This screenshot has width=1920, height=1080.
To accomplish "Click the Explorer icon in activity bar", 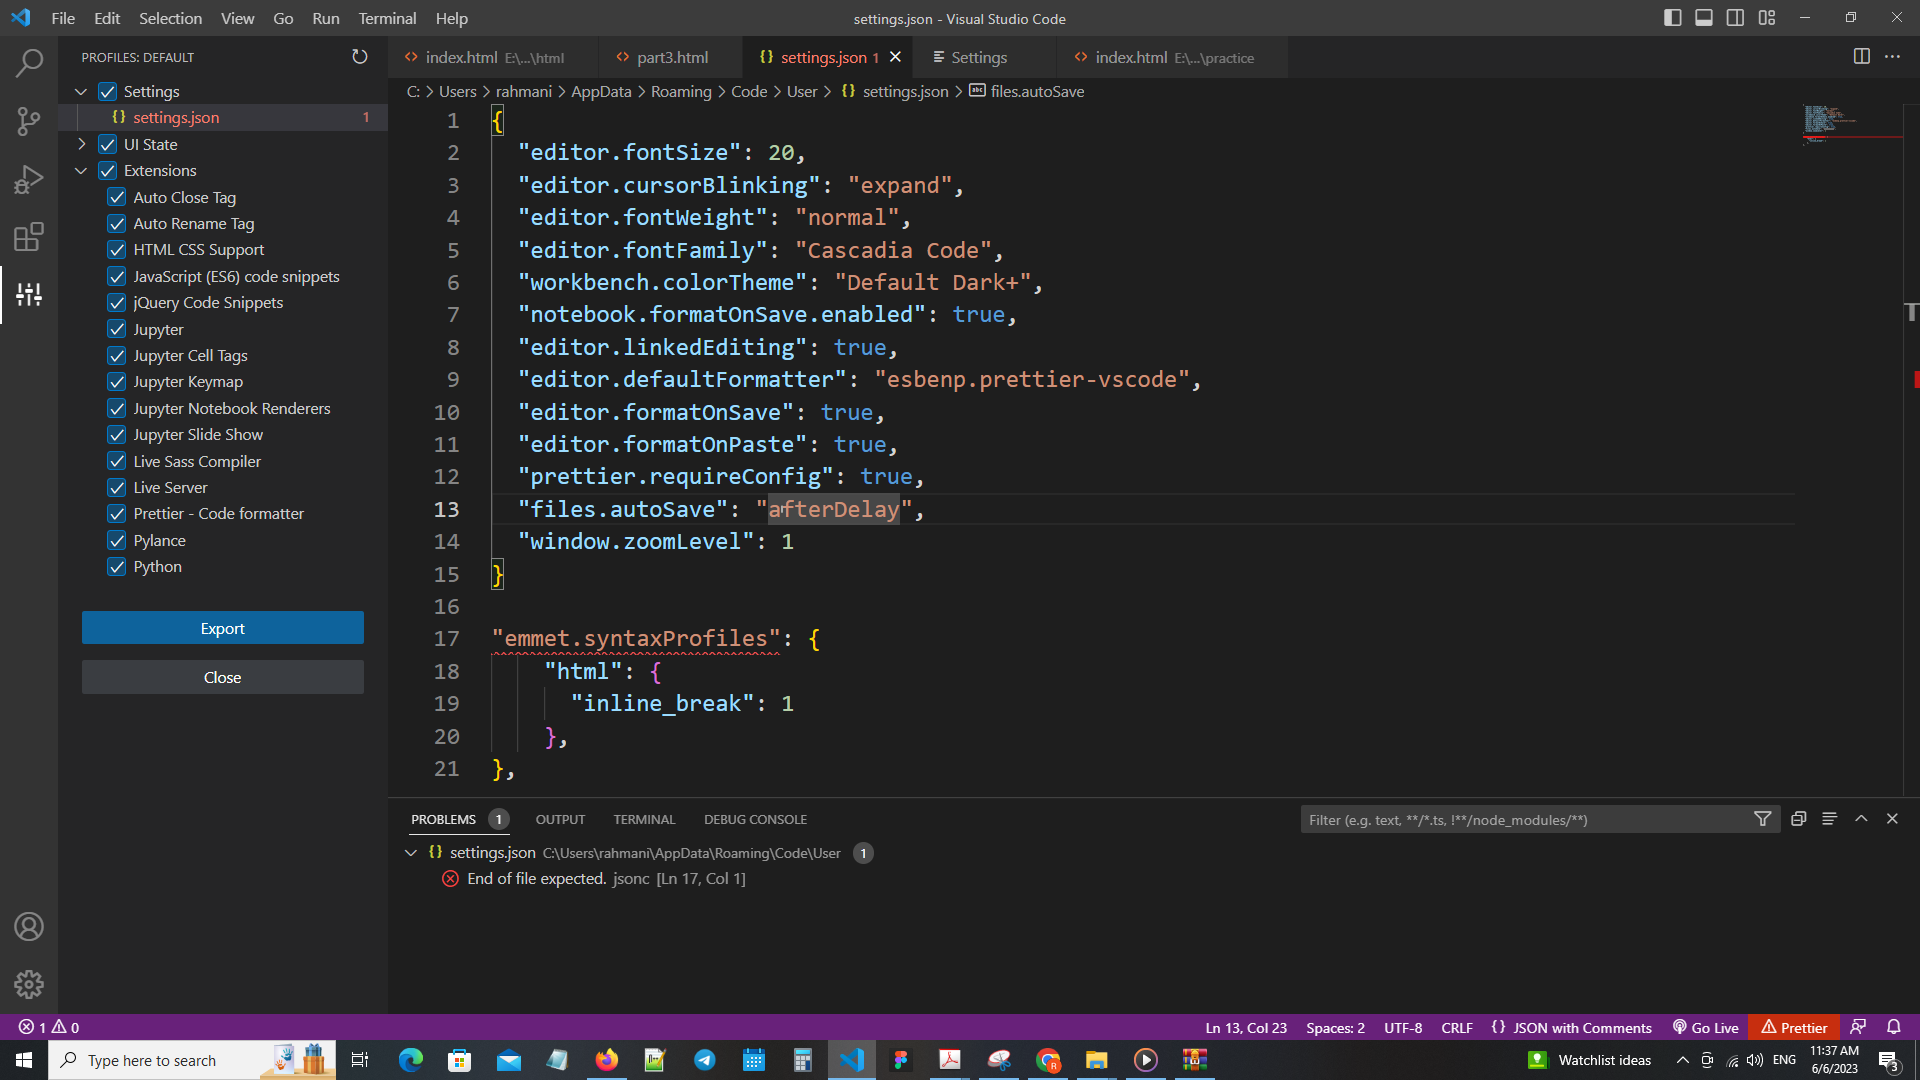I will pos(29,62).
